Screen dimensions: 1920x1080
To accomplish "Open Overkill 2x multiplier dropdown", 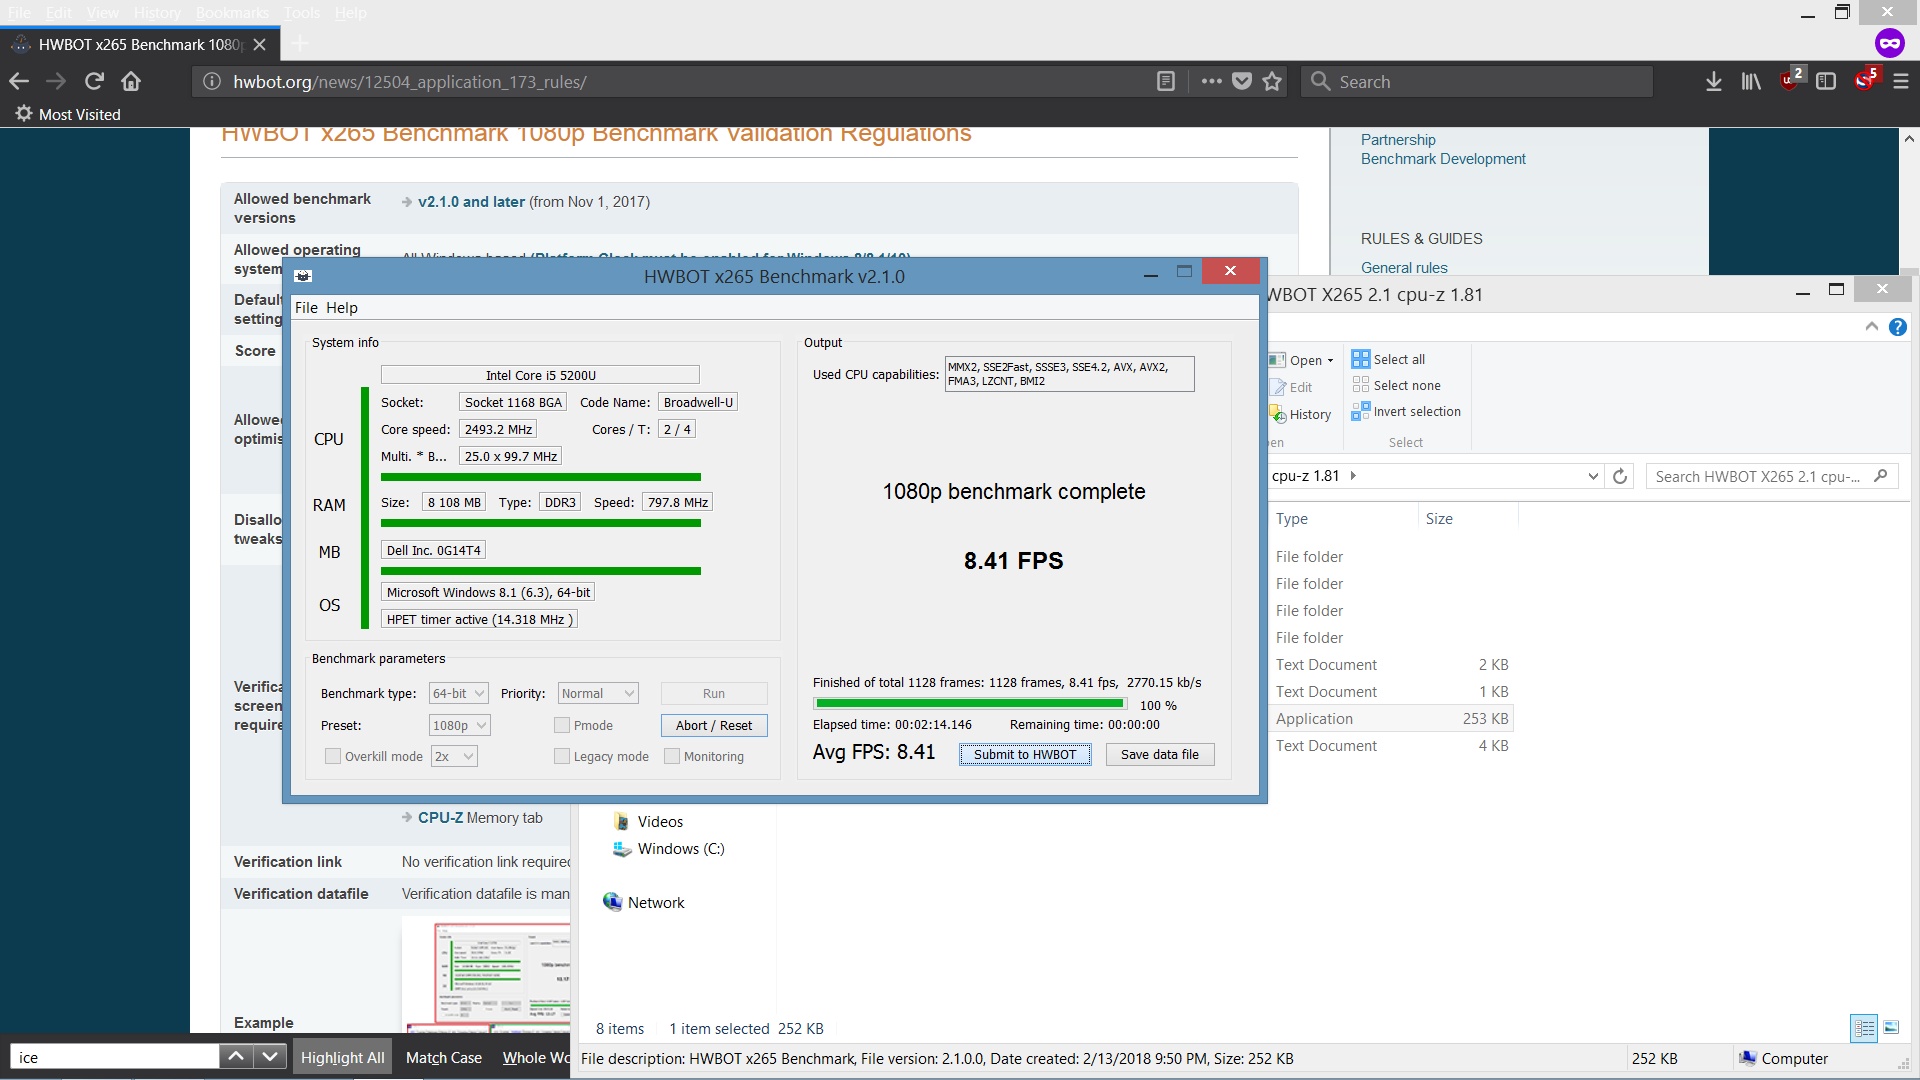I will 454,756.
